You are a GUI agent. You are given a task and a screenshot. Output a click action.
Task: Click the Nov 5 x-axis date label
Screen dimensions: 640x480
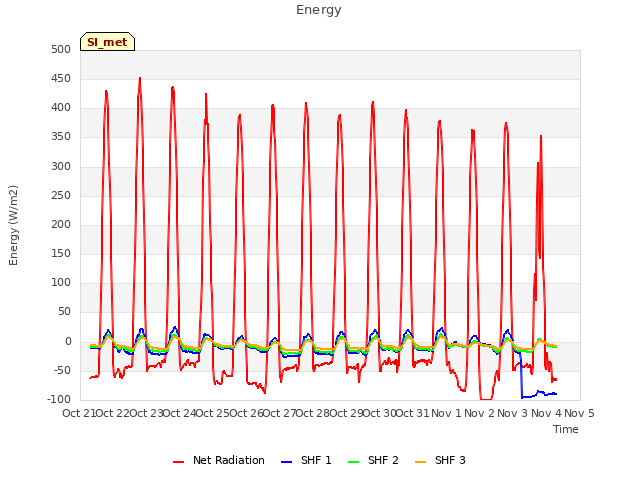[579, 413]
